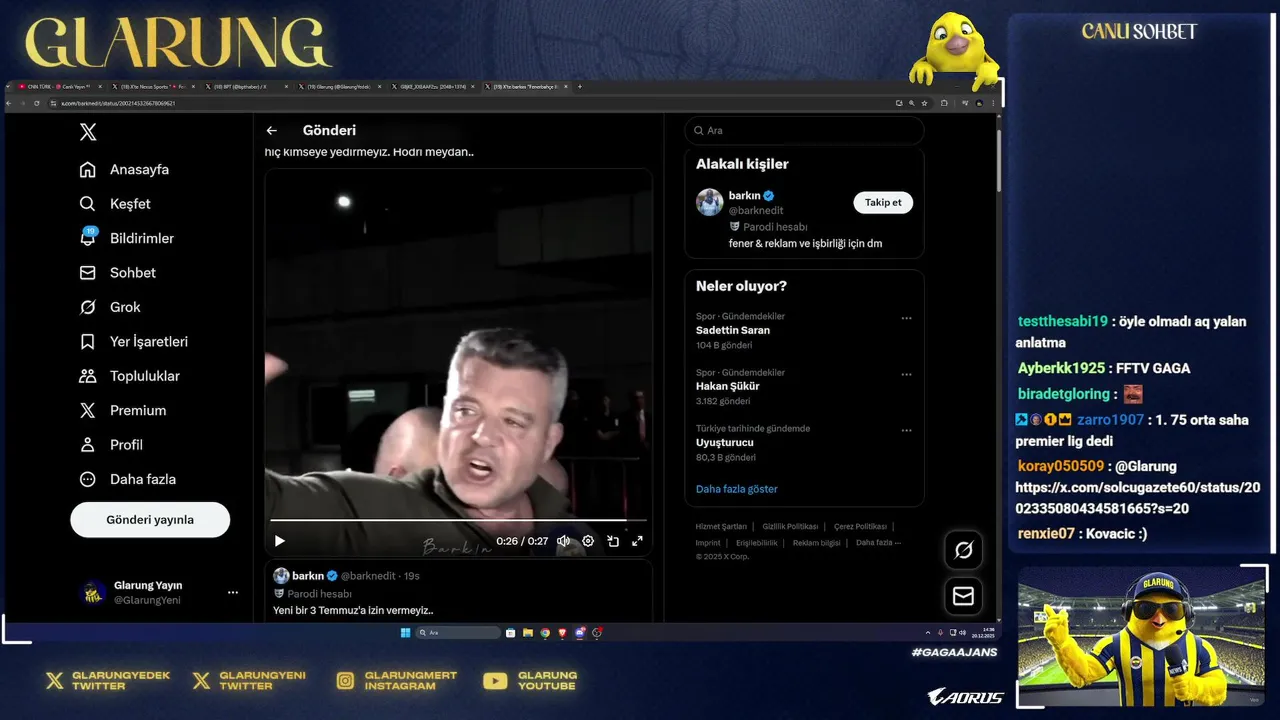The width and height of the screenshot is (1280, 720).
Task: Open Brave browser from the taskbar
Action: tap(562, 633)
